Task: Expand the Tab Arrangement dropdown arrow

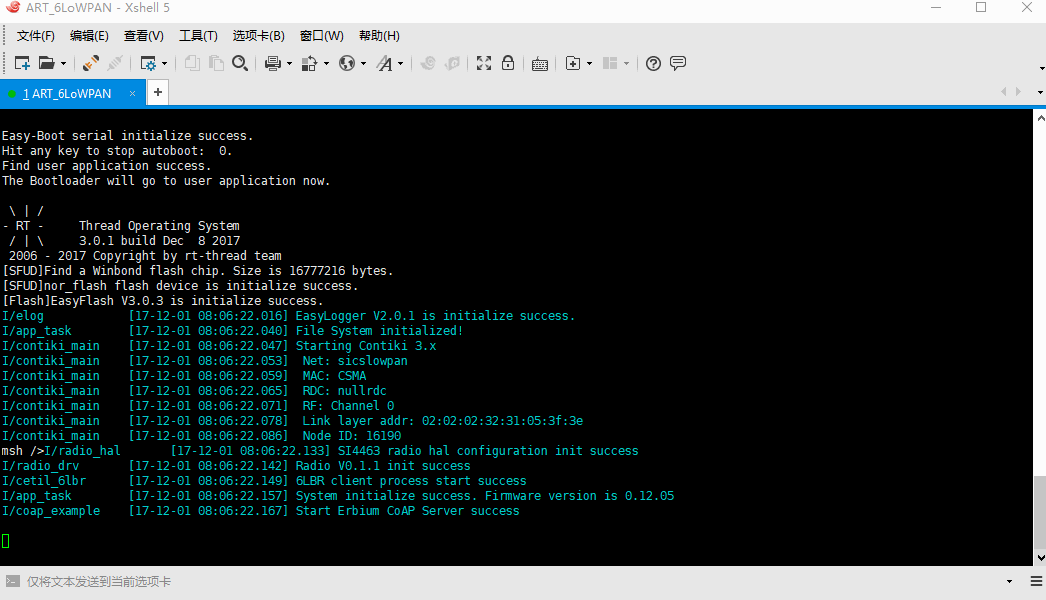Action: click(x=626, y=63)
